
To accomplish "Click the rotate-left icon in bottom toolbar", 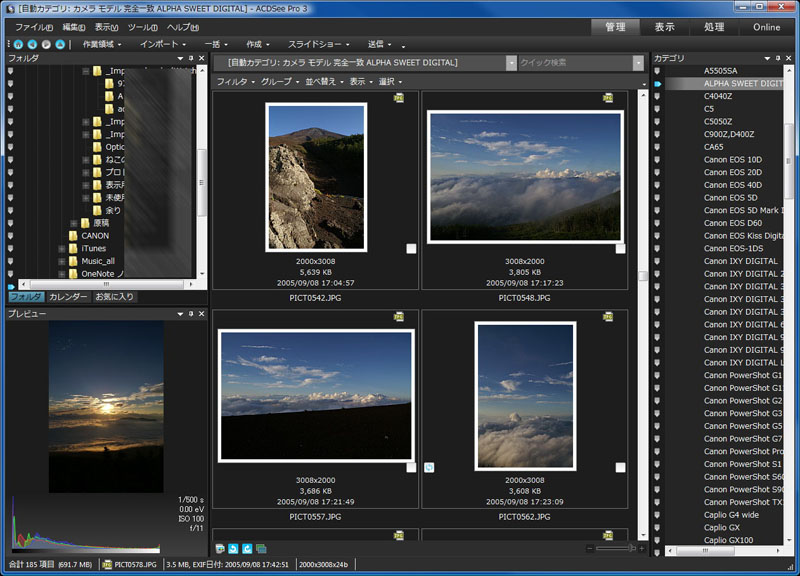I will (233, 548).
